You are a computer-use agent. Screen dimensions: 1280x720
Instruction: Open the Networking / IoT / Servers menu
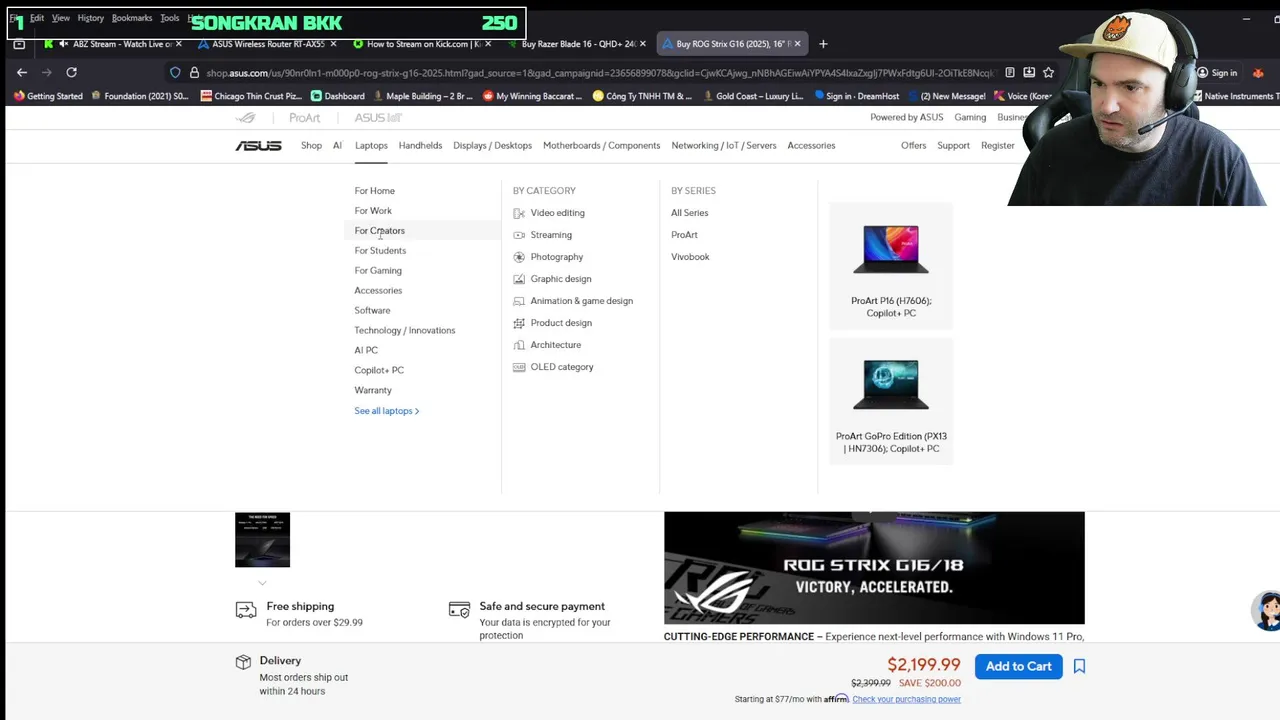[x=724, y=145]
